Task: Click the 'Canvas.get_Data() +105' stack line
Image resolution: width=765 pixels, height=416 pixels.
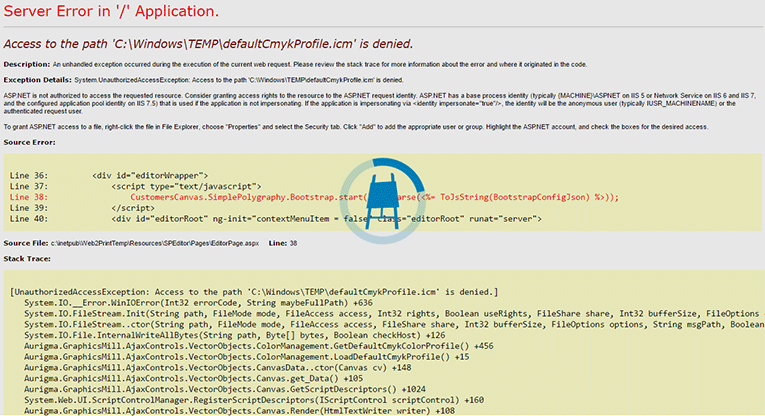Action: pyautogui.click(x=194, y=378)
